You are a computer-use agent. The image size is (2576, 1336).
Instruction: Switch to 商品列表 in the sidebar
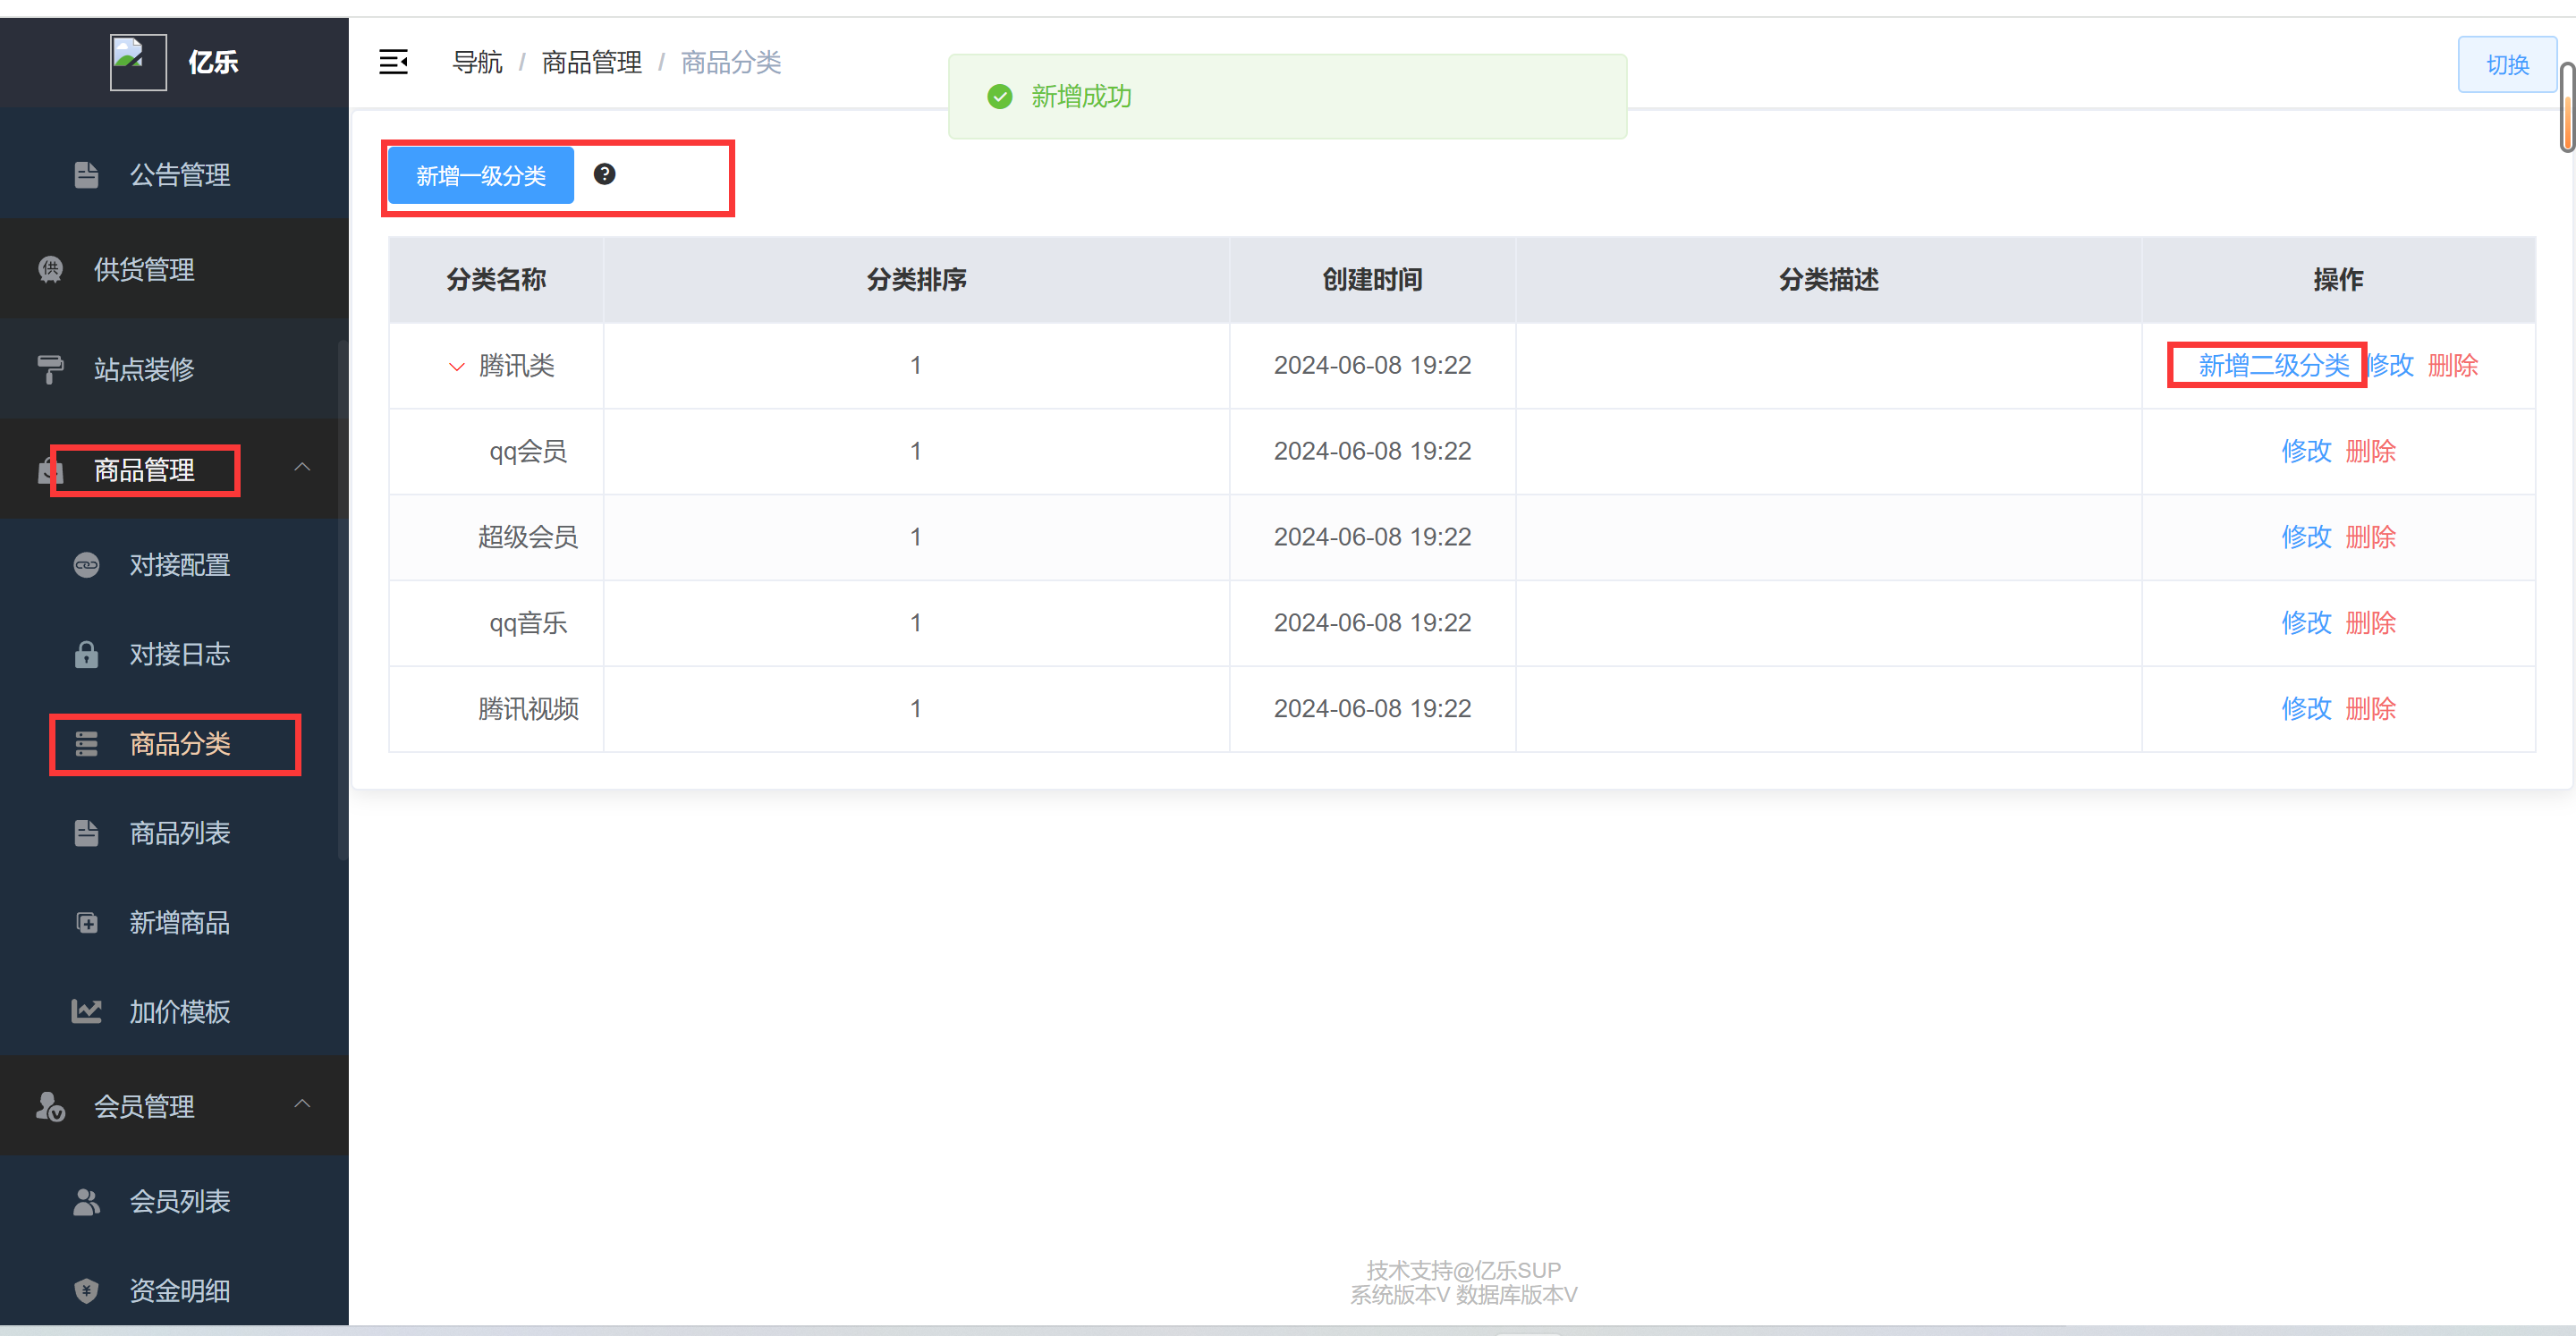[180, 833]
